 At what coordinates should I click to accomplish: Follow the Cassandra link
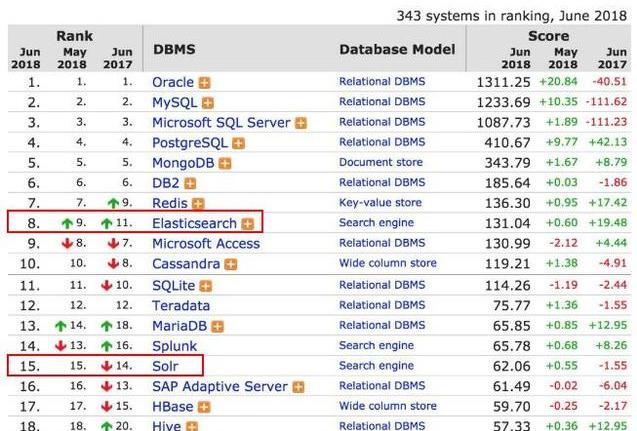[186, 264]
